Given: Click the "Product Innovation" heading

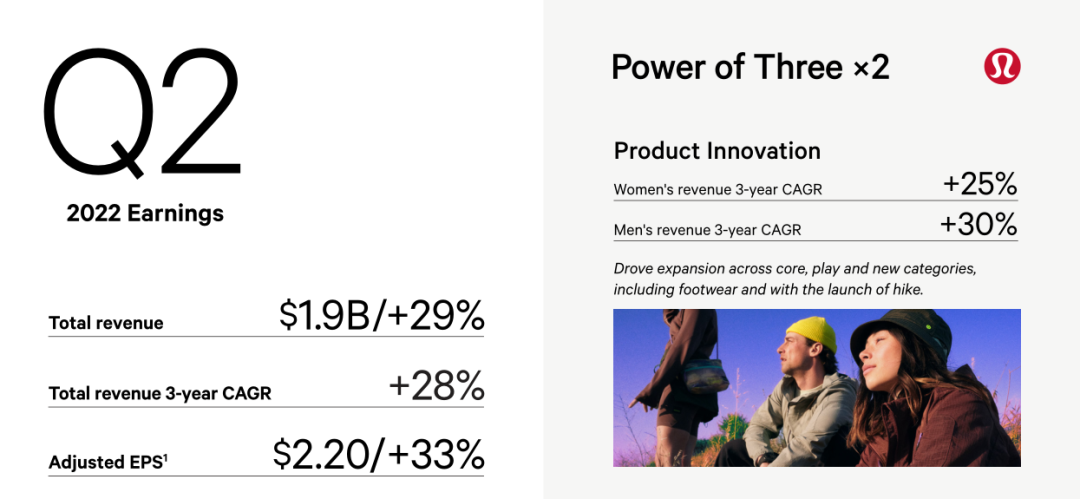Looking at the screenshot, I should (717, 151).
